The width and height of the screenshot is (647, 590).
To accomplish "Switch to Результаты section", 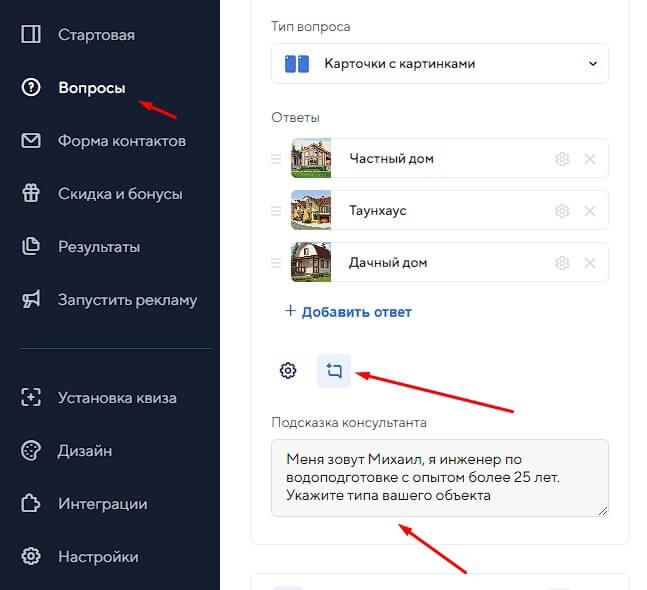I will point(99,247).
